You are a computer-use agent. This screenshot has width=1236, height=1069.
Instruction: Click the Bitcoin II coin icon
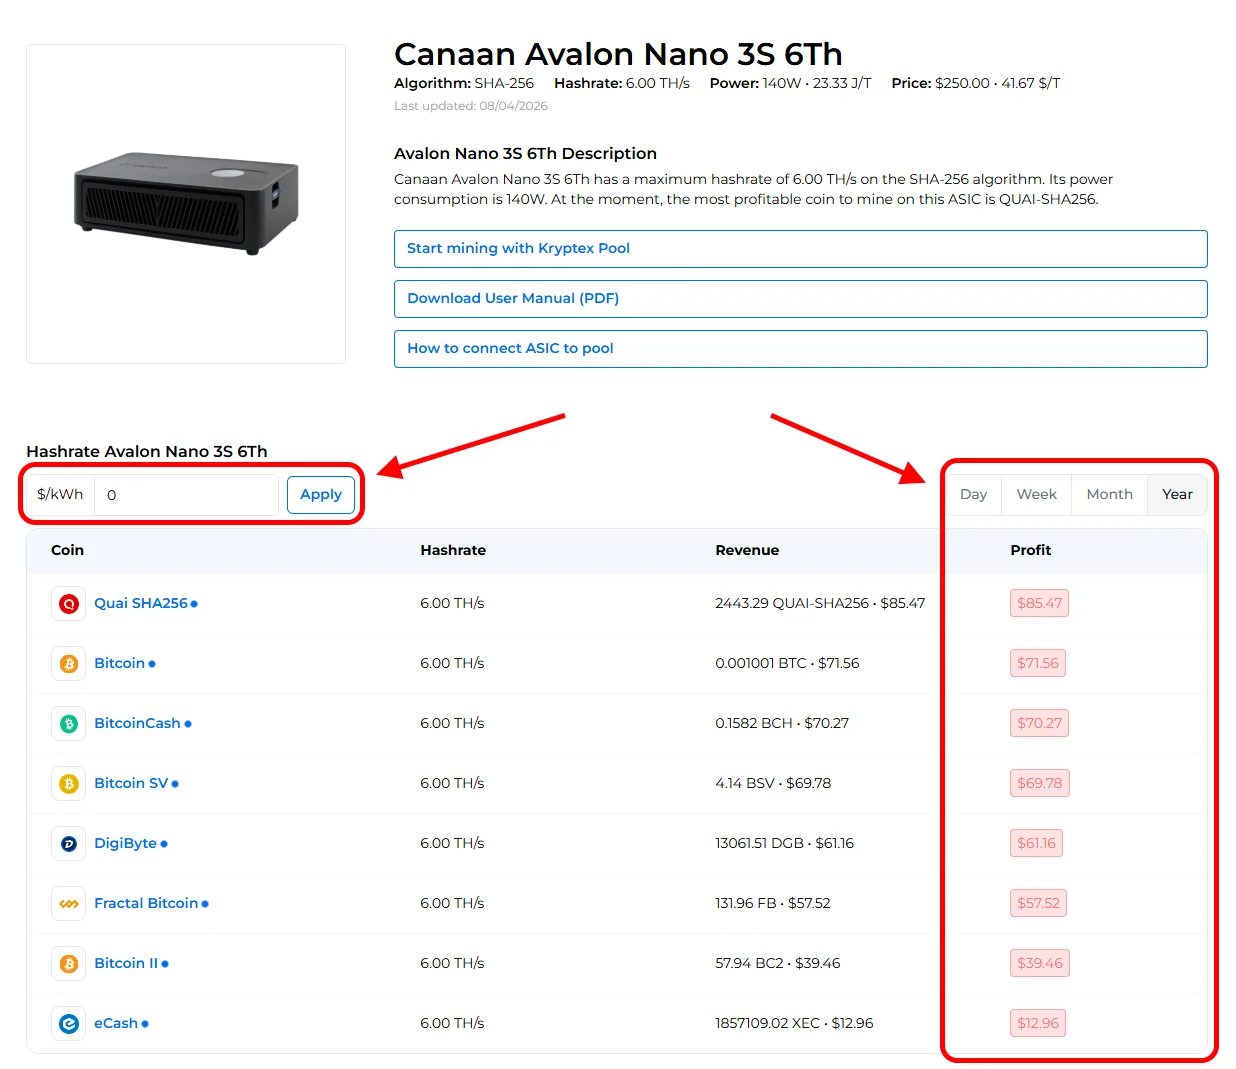coord(68,964)
